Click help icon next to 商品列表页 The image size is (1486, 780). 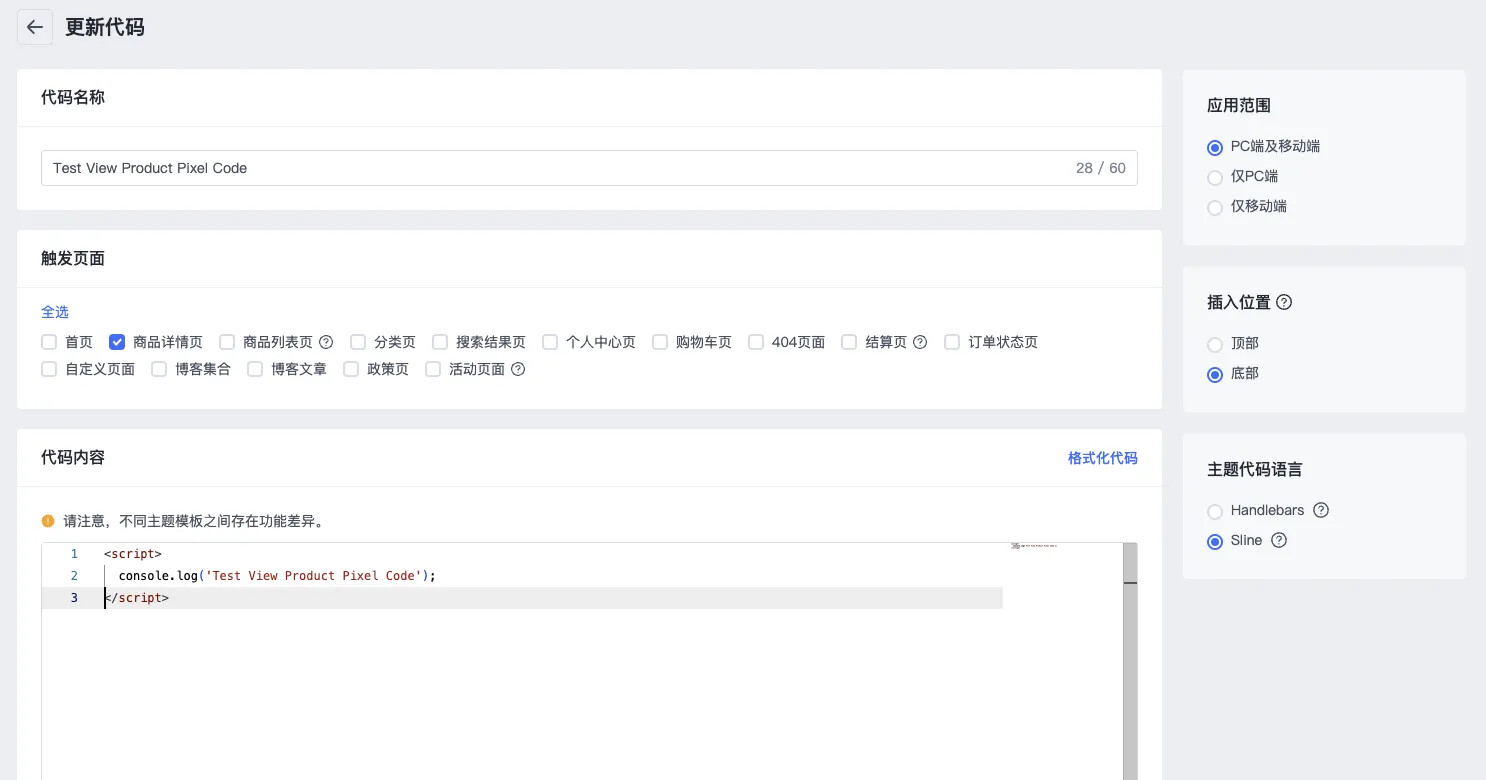point(326,342)
